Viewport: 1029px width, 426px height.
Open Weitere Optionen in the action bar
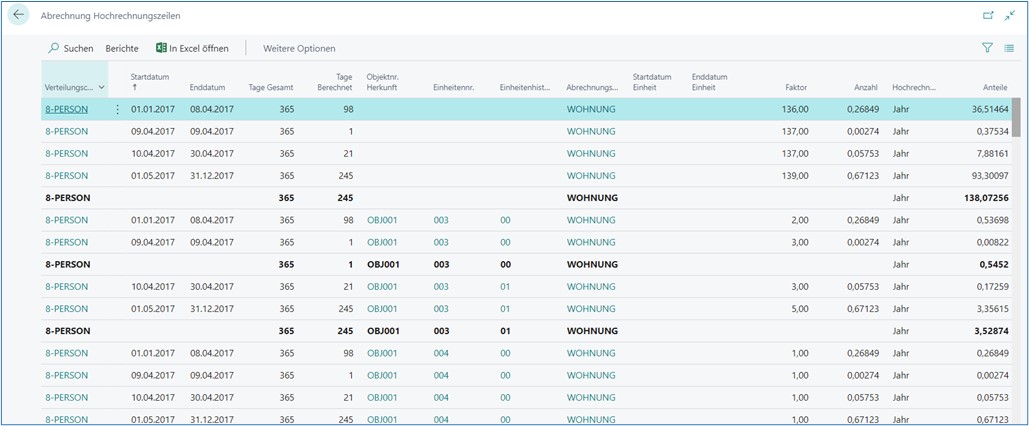coord(299,48)
